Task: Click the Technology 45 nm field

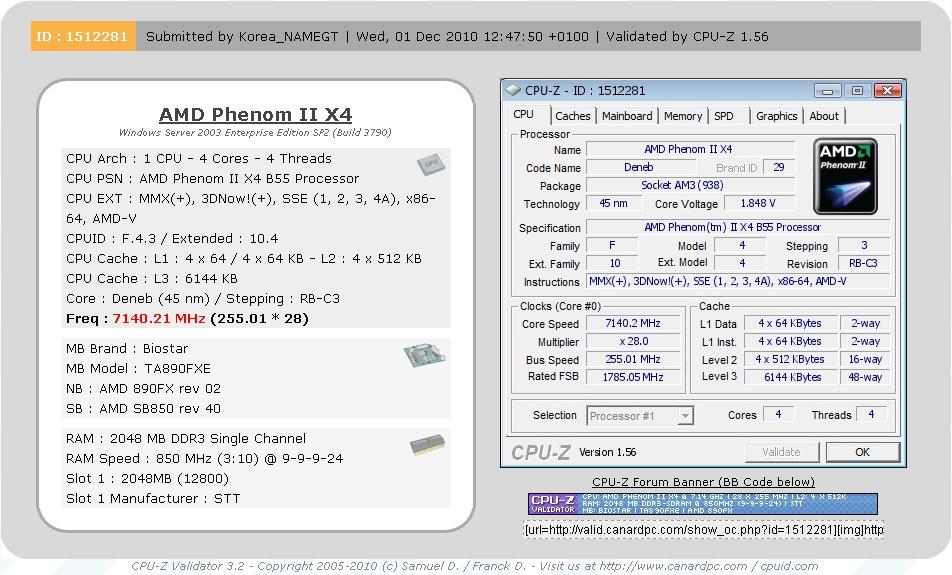Action: tap(613, 203)
